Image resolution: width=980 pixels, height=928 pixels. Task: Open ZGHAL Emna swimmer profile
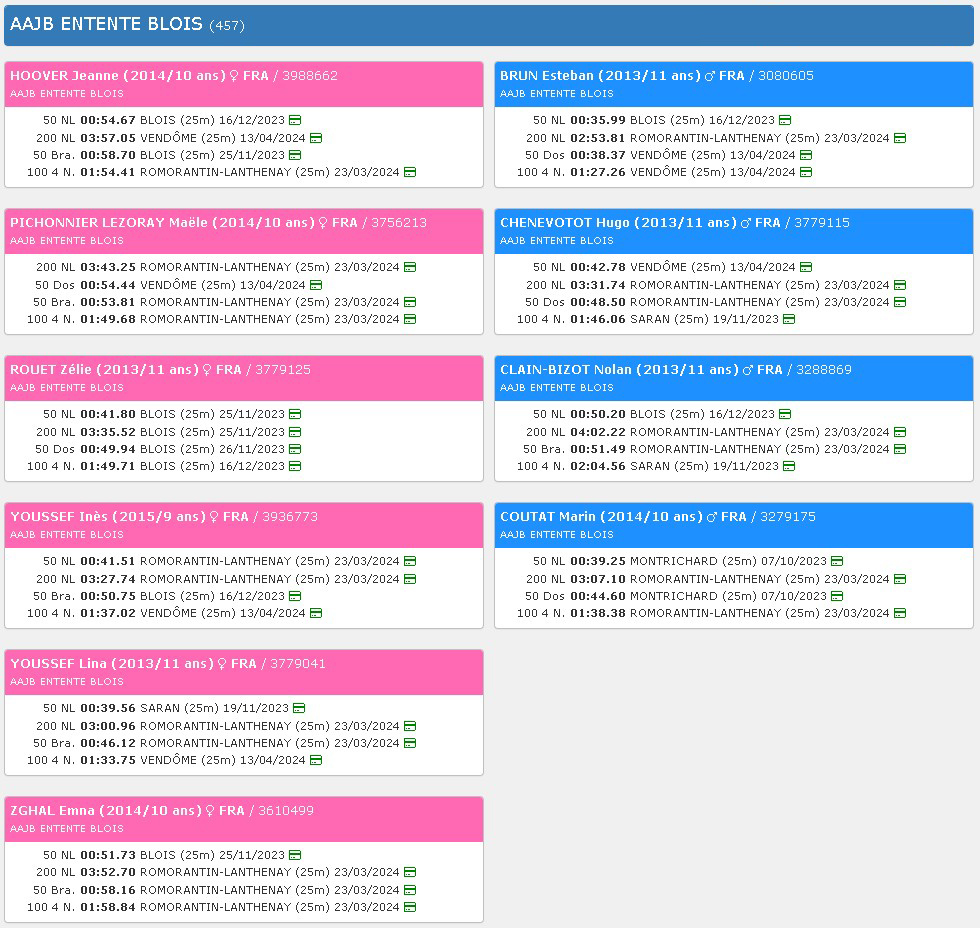point(106,810)
